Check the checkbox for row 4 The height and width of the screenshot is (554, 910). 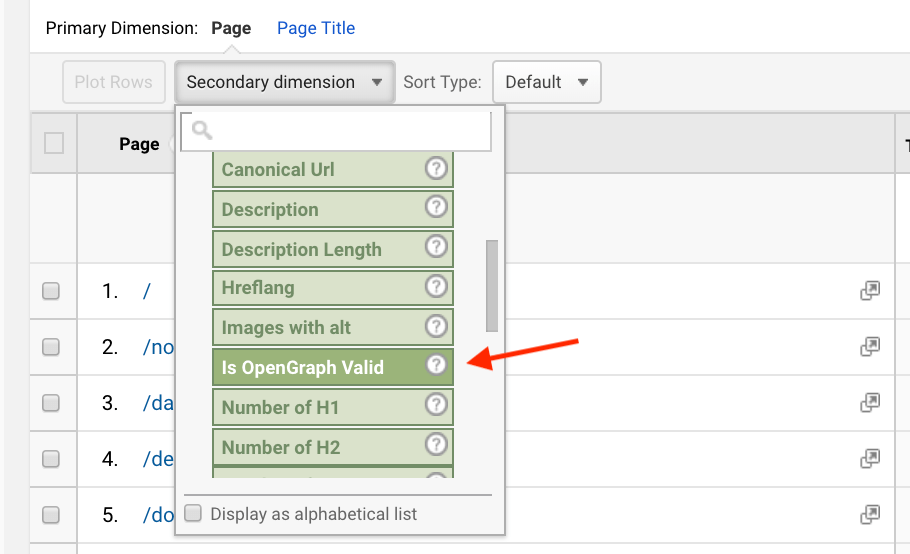pyautogui.click(x=51, y=459)
